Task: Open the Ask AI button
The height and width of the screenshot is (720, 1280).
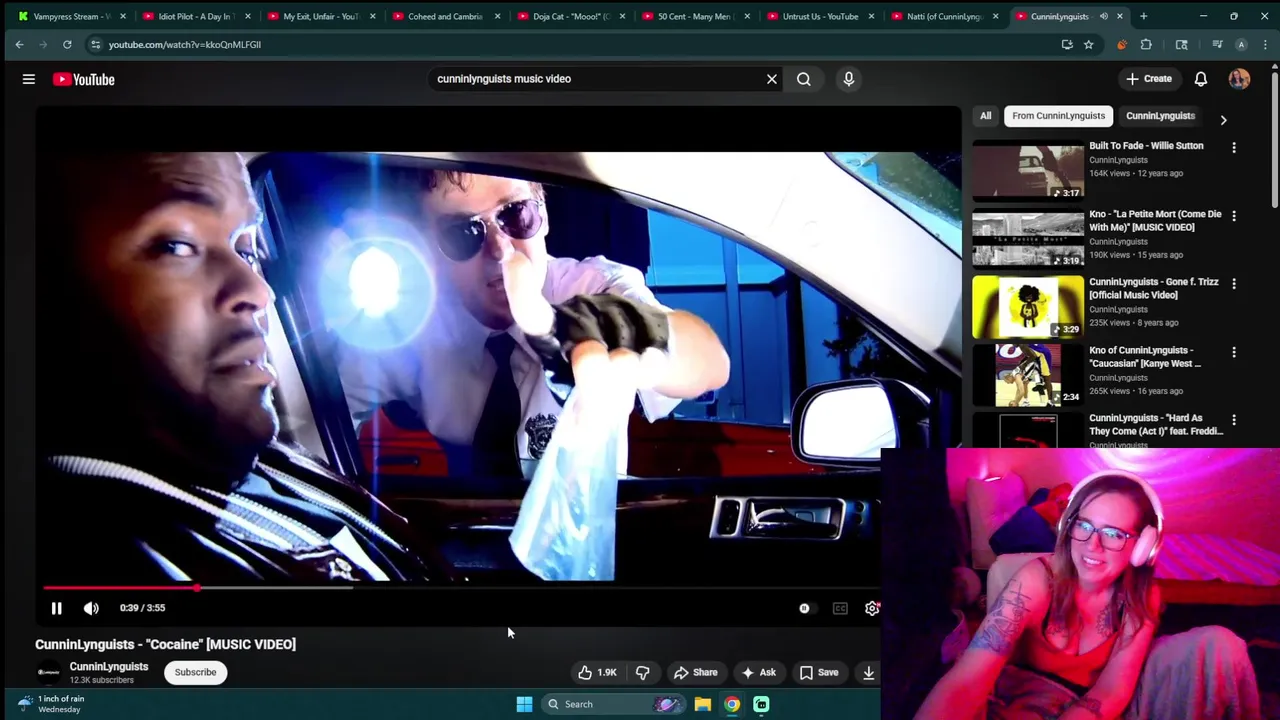Action: click(758, 672)
